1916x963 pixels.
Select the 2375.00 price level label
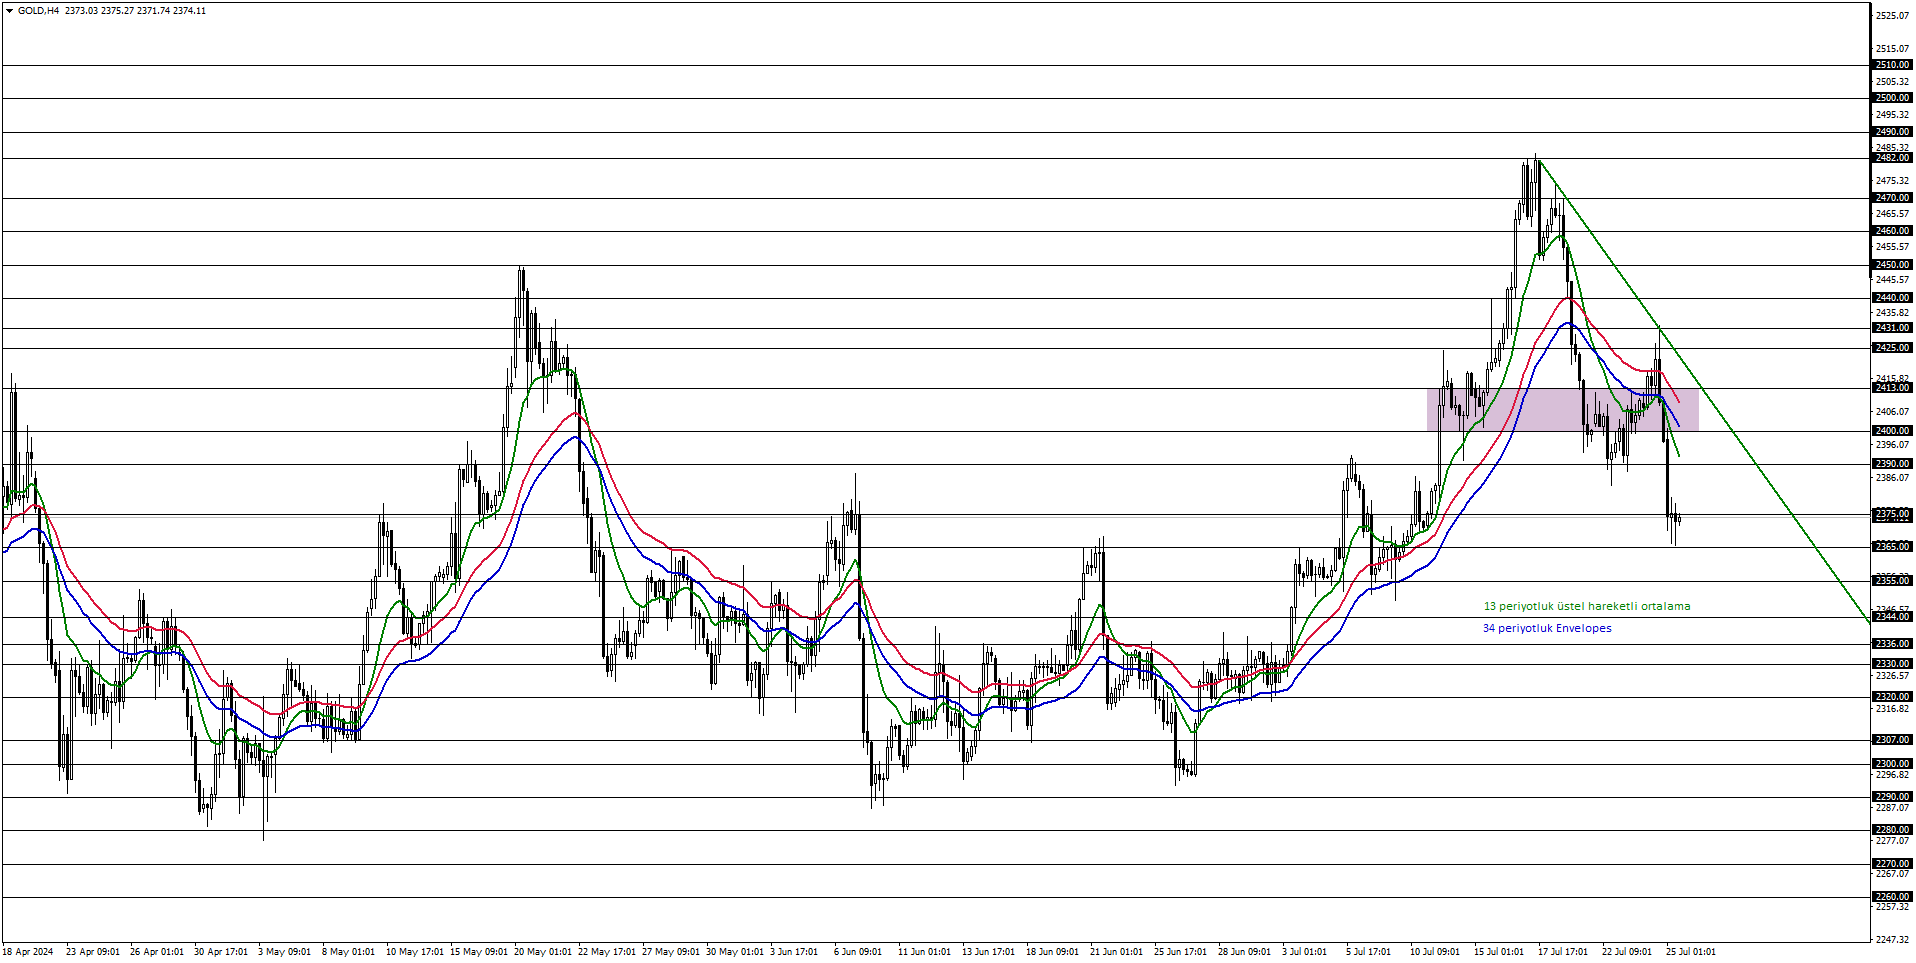pos(1892,514)
